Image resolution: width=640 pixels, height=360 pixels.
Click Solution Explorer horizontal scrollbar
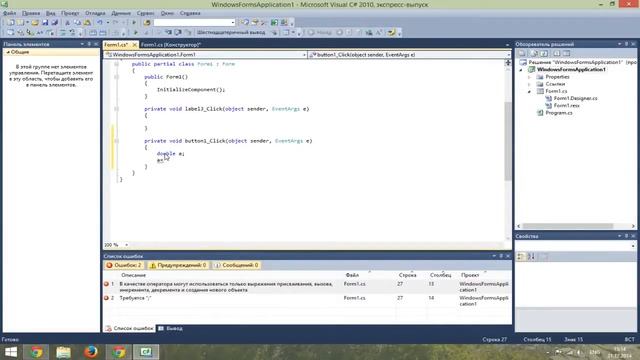click(568, 226)
